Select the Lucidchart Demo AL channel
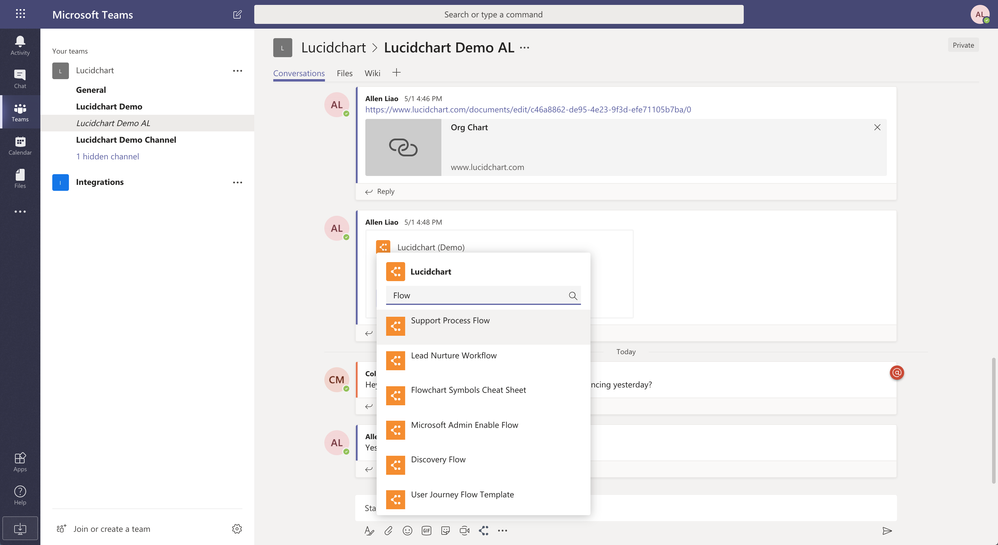Screen dimensions: 998x545 (x=148, y=123)
